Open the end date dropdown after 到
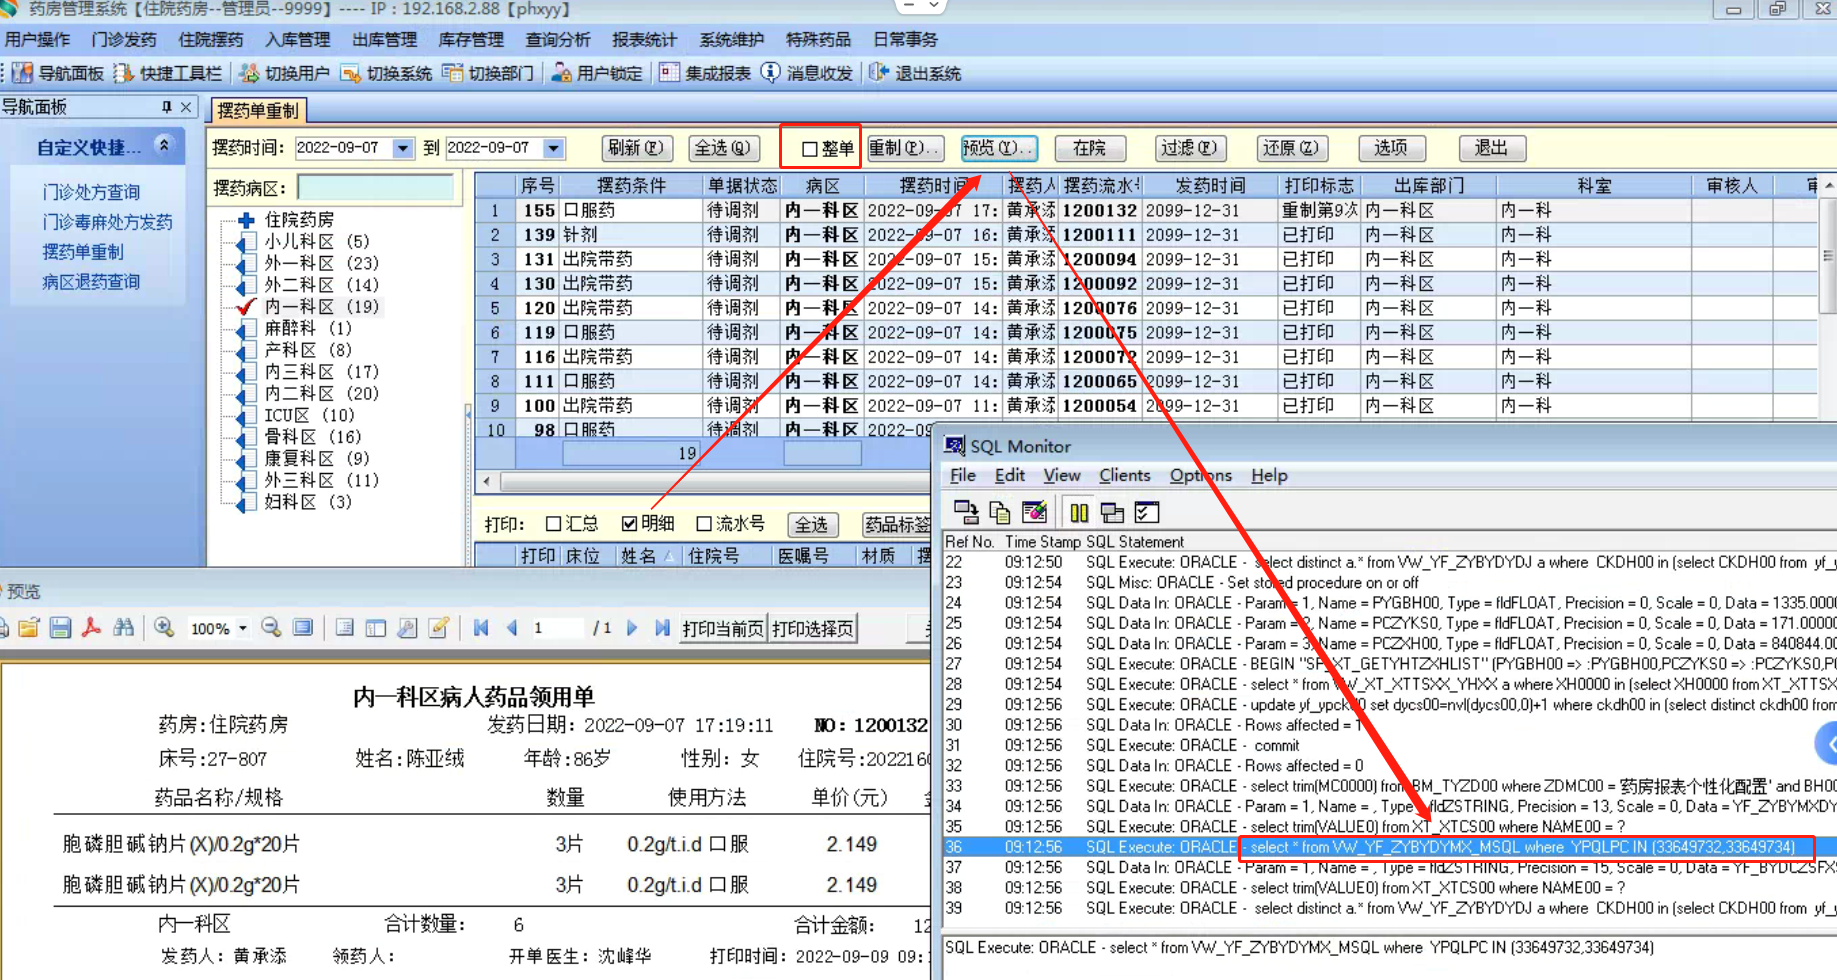 point(554,148)
